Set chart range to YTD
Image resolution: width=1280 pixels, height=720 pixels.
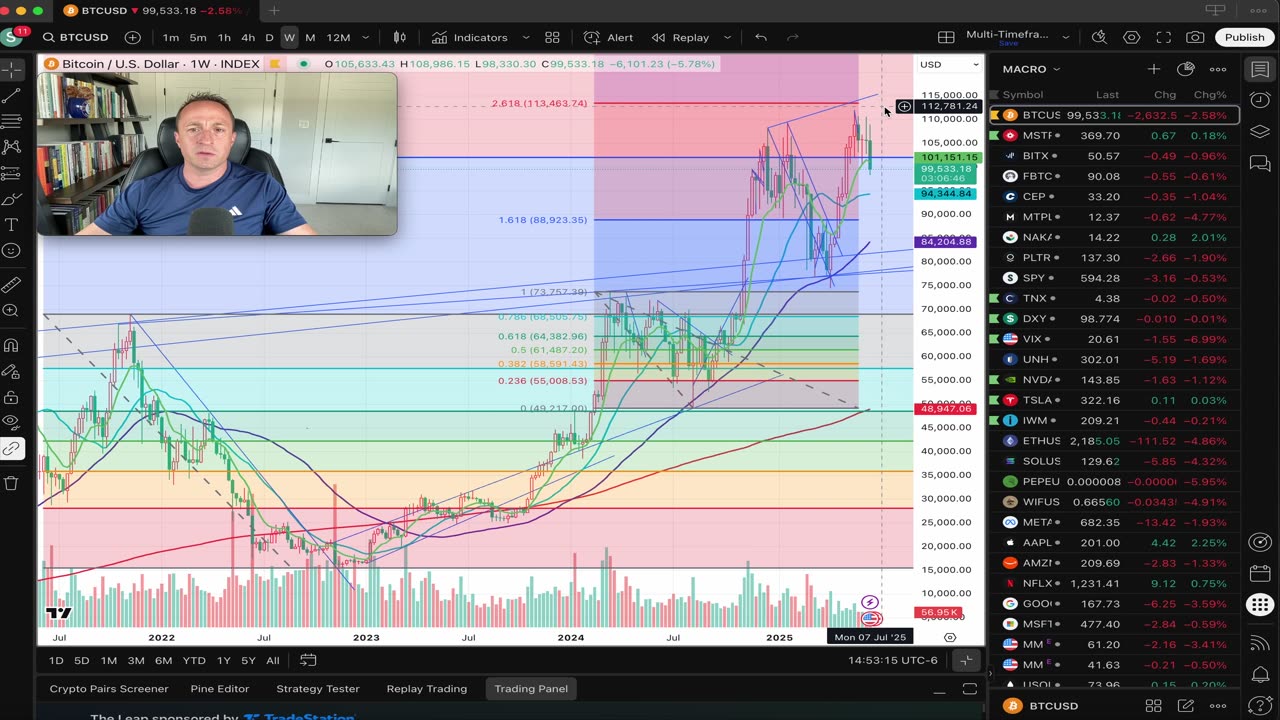[194, 660]
